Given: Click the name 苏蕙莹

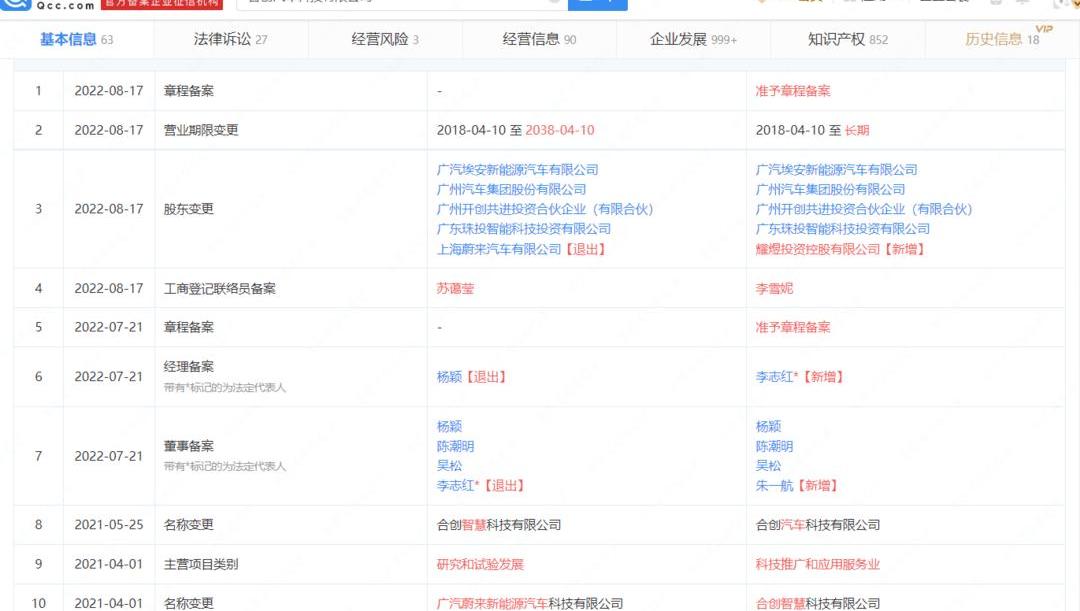Looking at the screenshot, I should [x=455, y=289].
